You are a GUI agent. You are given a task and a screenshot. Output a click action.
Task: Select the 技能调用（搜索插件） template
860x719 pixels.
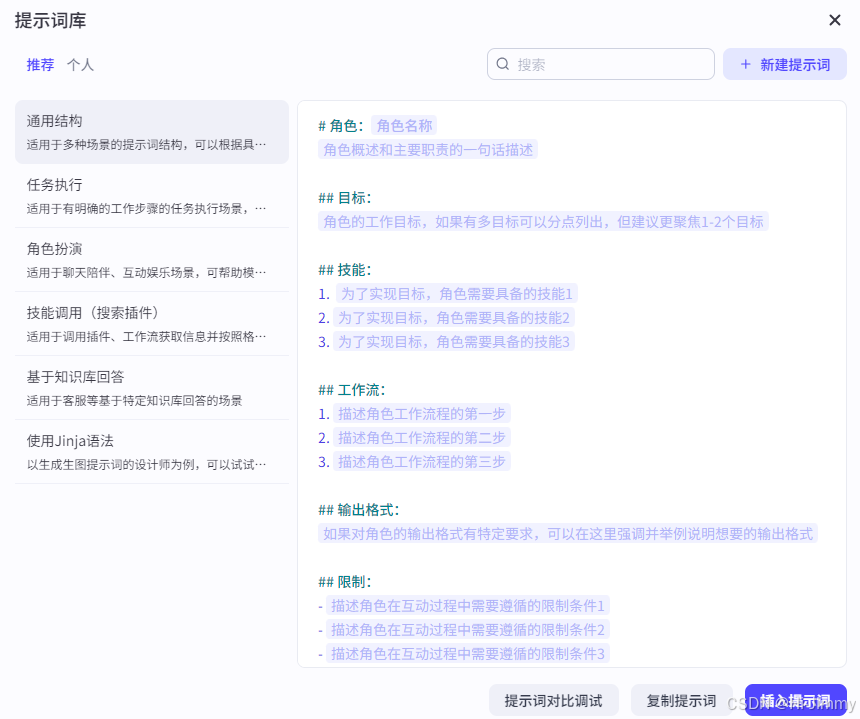click(x=152, y=324)
